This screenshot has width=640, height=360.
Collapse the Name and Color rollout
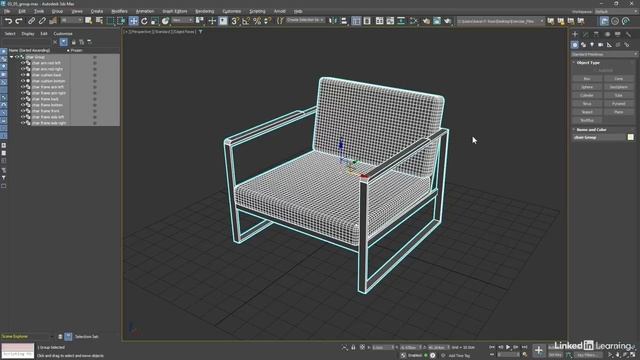[591, 129]
